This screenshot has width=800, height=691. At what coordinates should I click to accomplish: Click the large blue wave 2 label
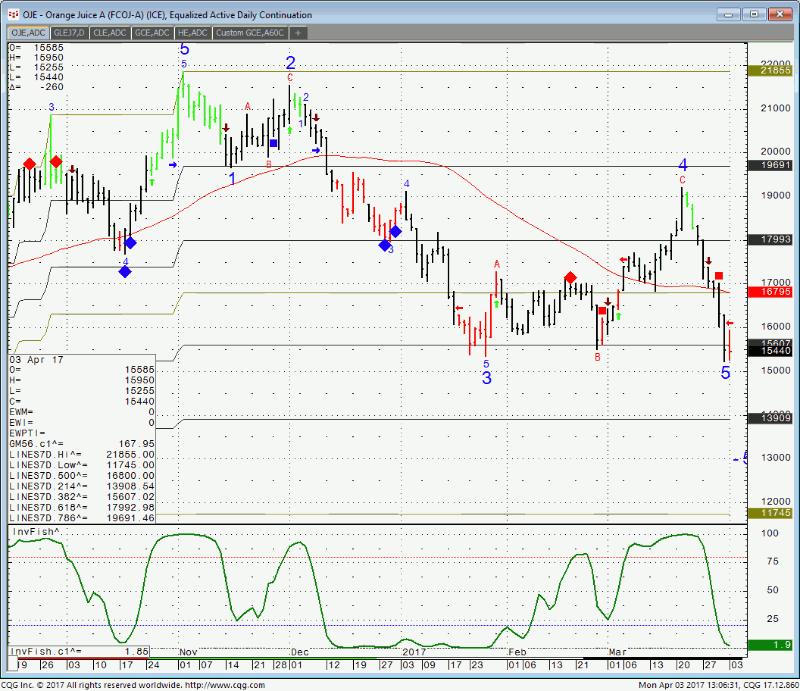[290, 63]
